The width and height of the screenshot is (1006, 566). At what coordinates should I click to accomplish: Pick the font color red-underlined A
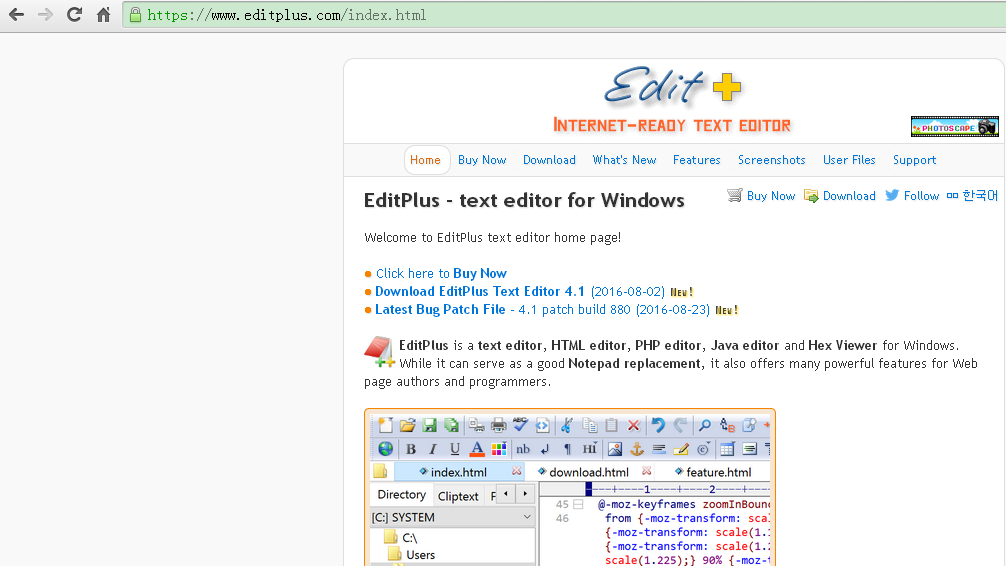pos(477,449)
